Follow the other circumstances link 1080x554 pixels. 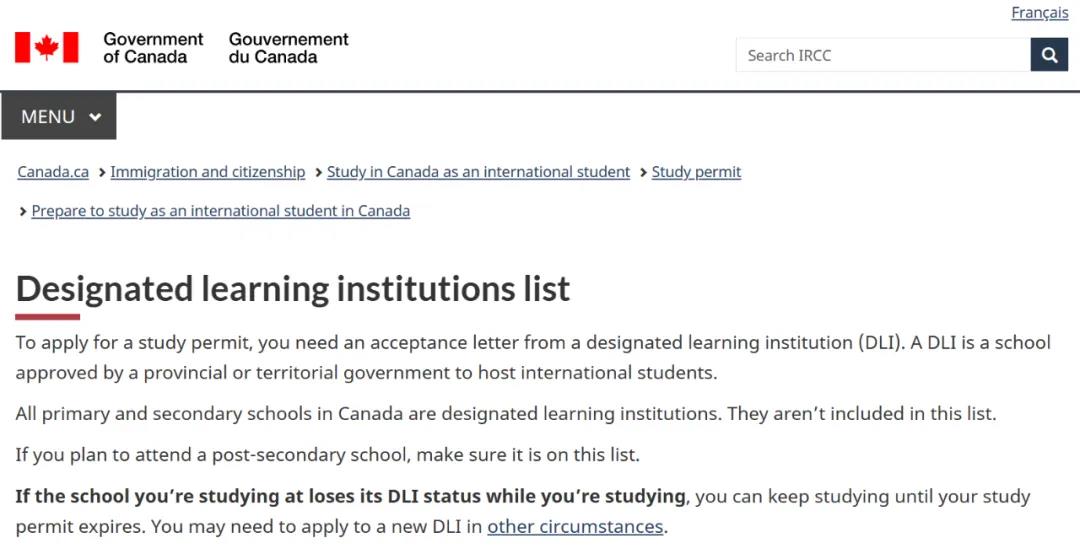(x=574, y=526)
